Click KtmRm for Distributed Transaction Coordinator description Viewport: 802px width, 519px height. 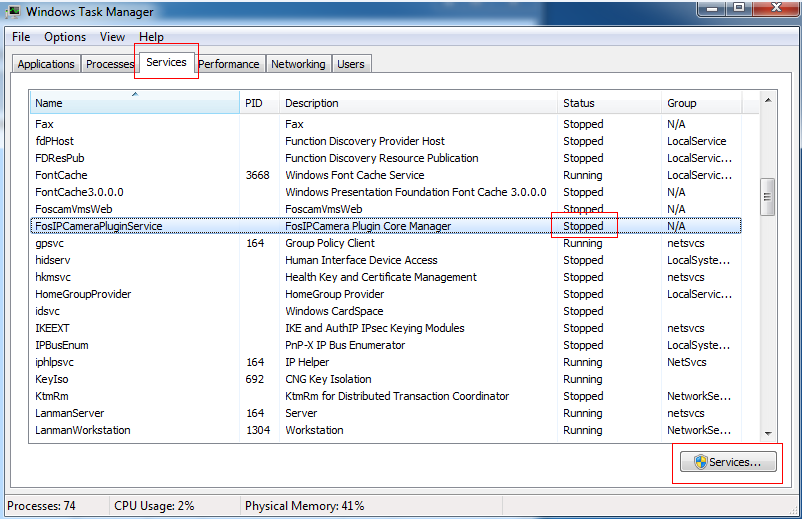pos(397,396)
